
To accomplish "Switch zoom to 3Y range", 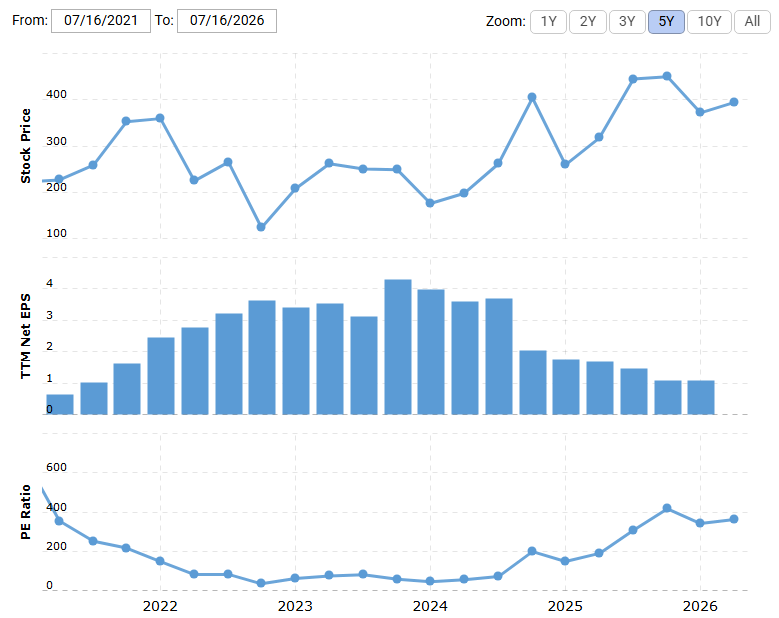I will [x=627, y=22].
